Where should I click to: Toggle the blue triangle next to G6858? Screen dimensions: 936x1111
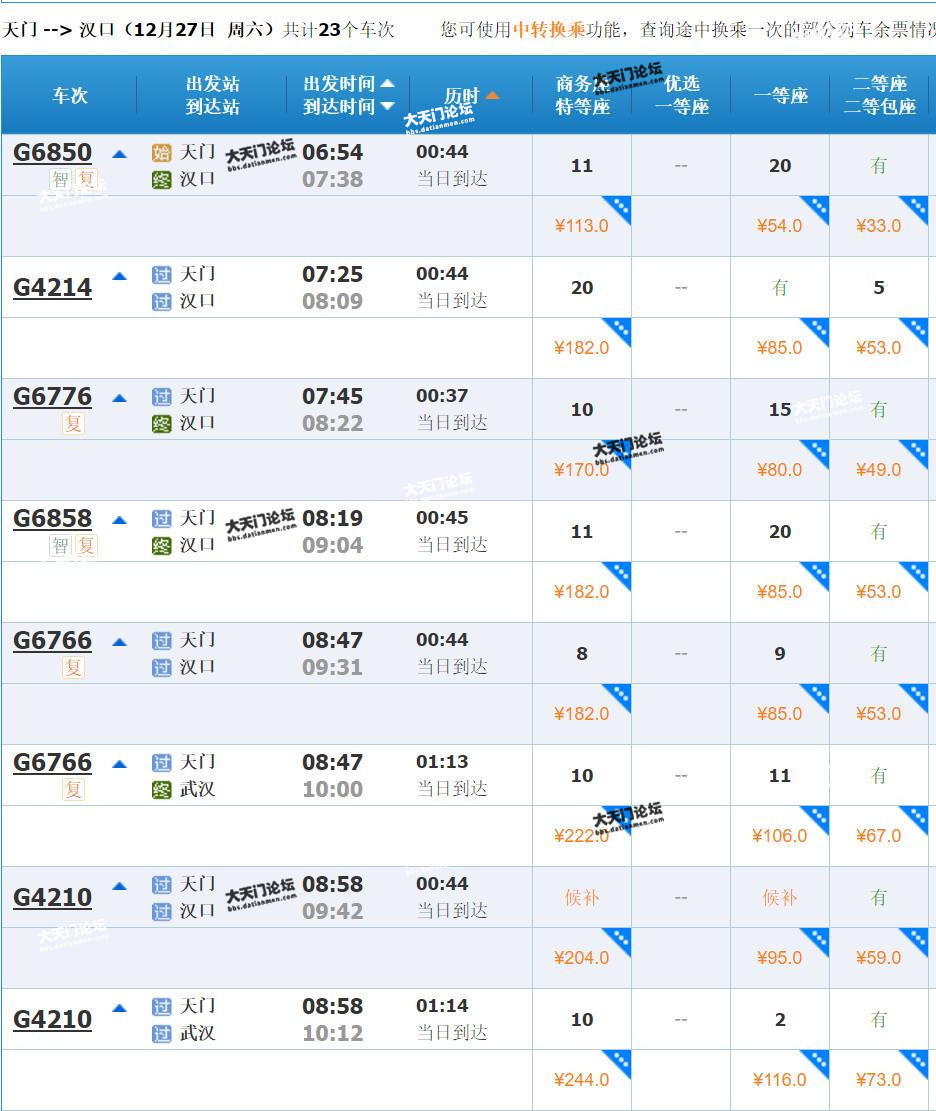pos(120,520)
